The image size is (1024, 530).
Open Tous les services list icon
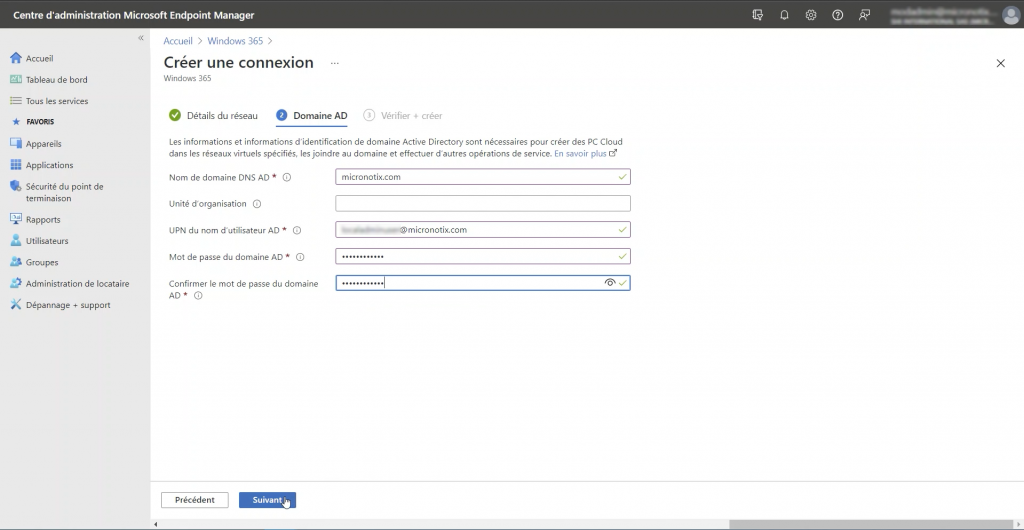click(16, 101)
